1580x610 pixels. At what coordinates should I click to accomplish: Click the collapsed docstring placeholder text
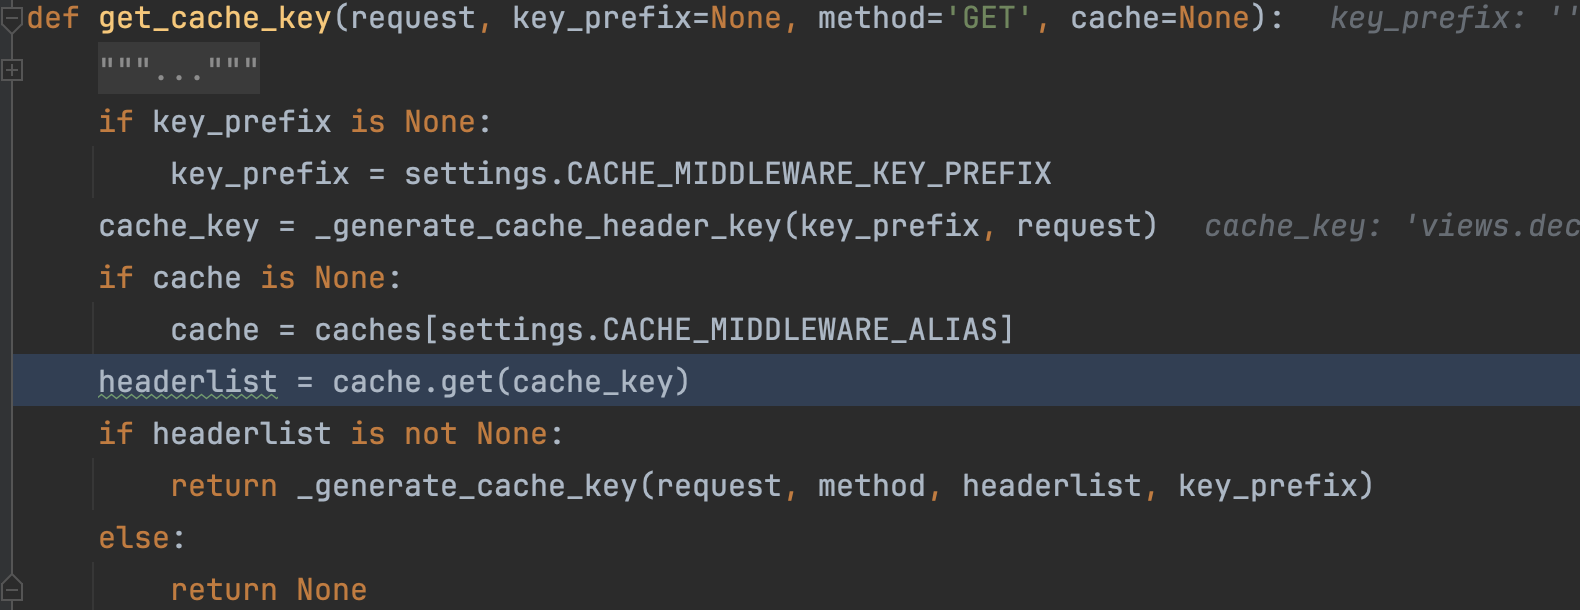coord(178,70)
